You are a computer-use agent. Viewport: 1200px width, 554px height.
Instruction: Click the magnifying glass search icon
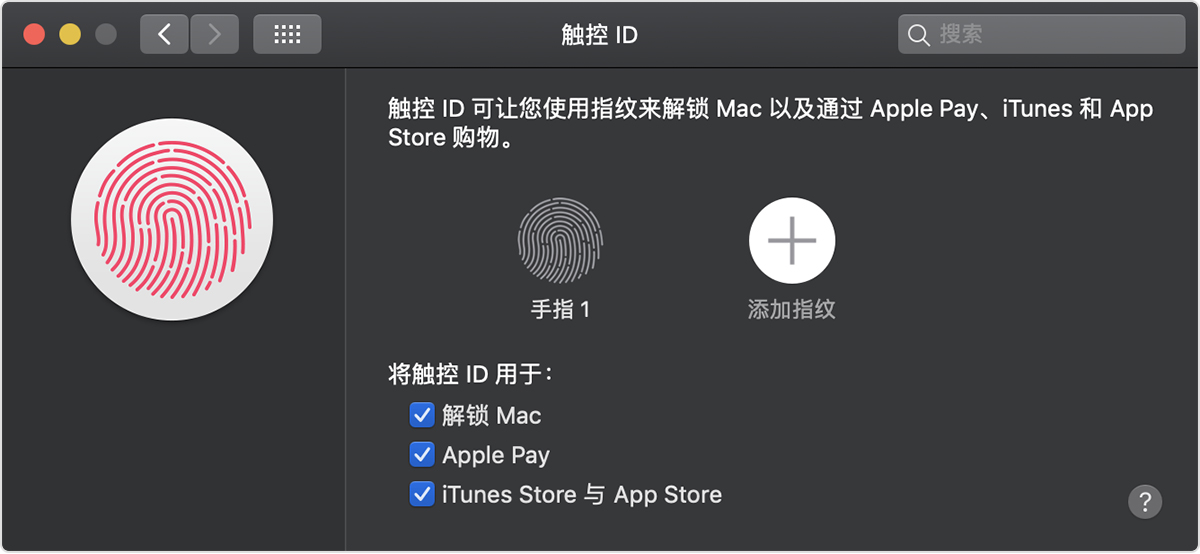918,35
